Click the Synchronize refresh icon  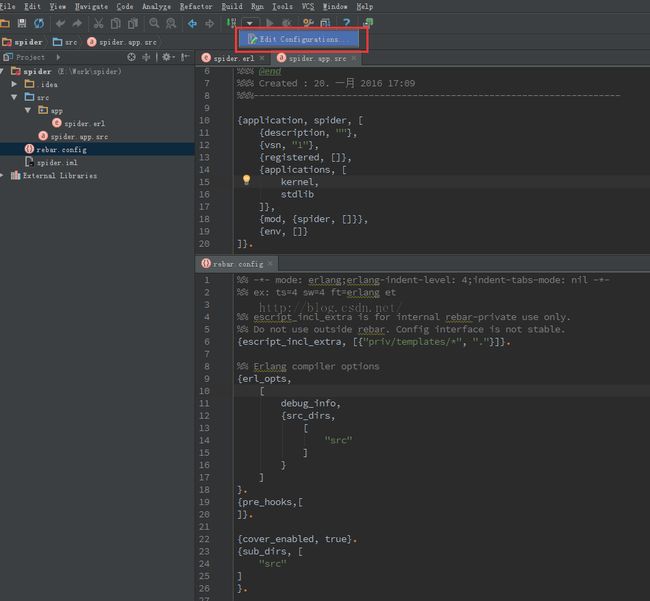click(x=39, y=24)
